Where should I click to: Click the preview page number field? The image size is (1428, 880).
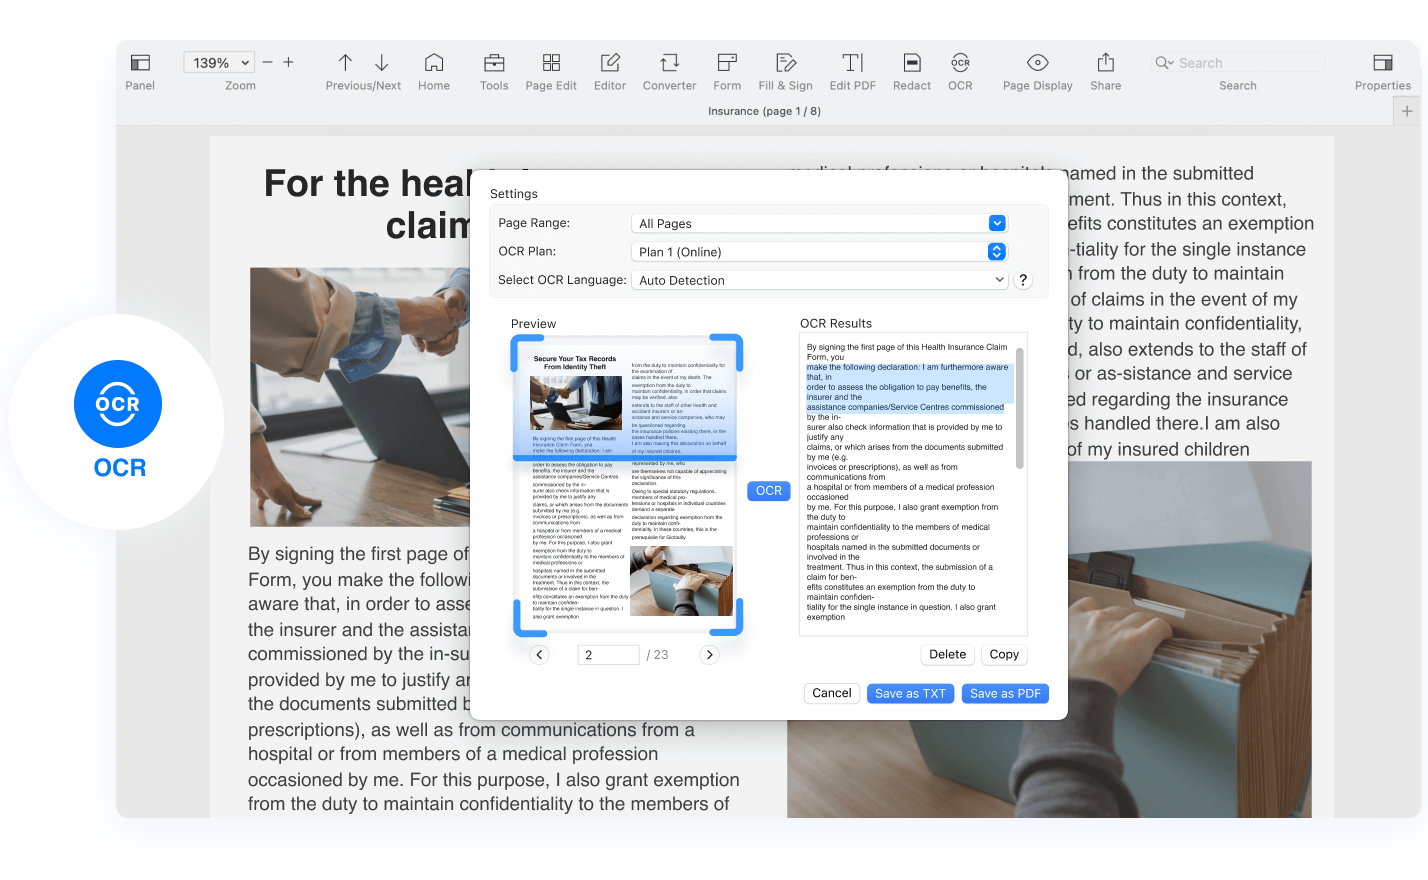tap(608, 655)
